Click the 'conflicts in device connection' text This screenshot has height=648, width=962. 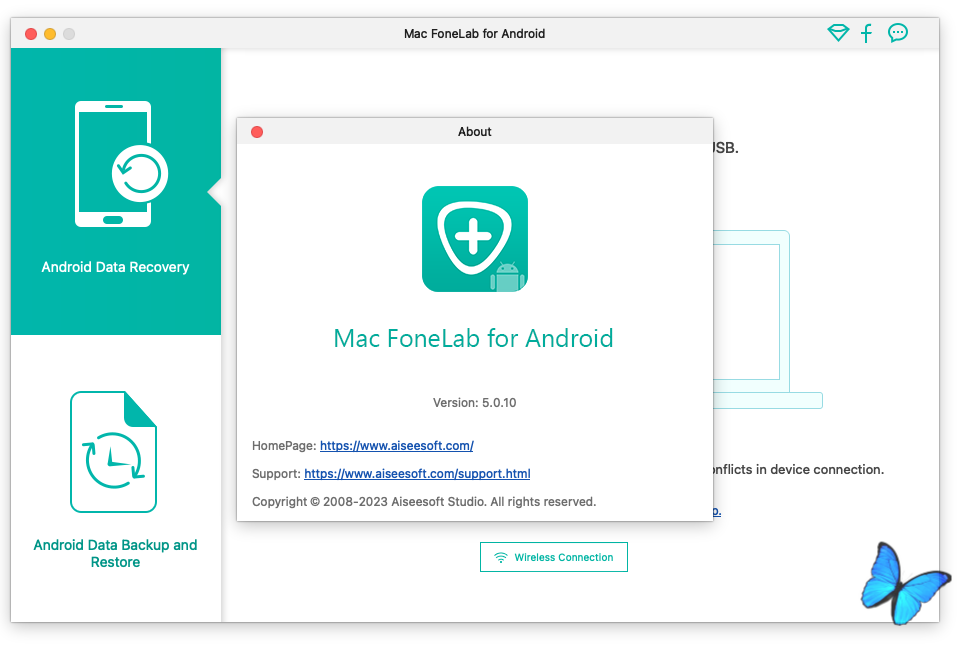pyautogui.click(x=798, y=469)
